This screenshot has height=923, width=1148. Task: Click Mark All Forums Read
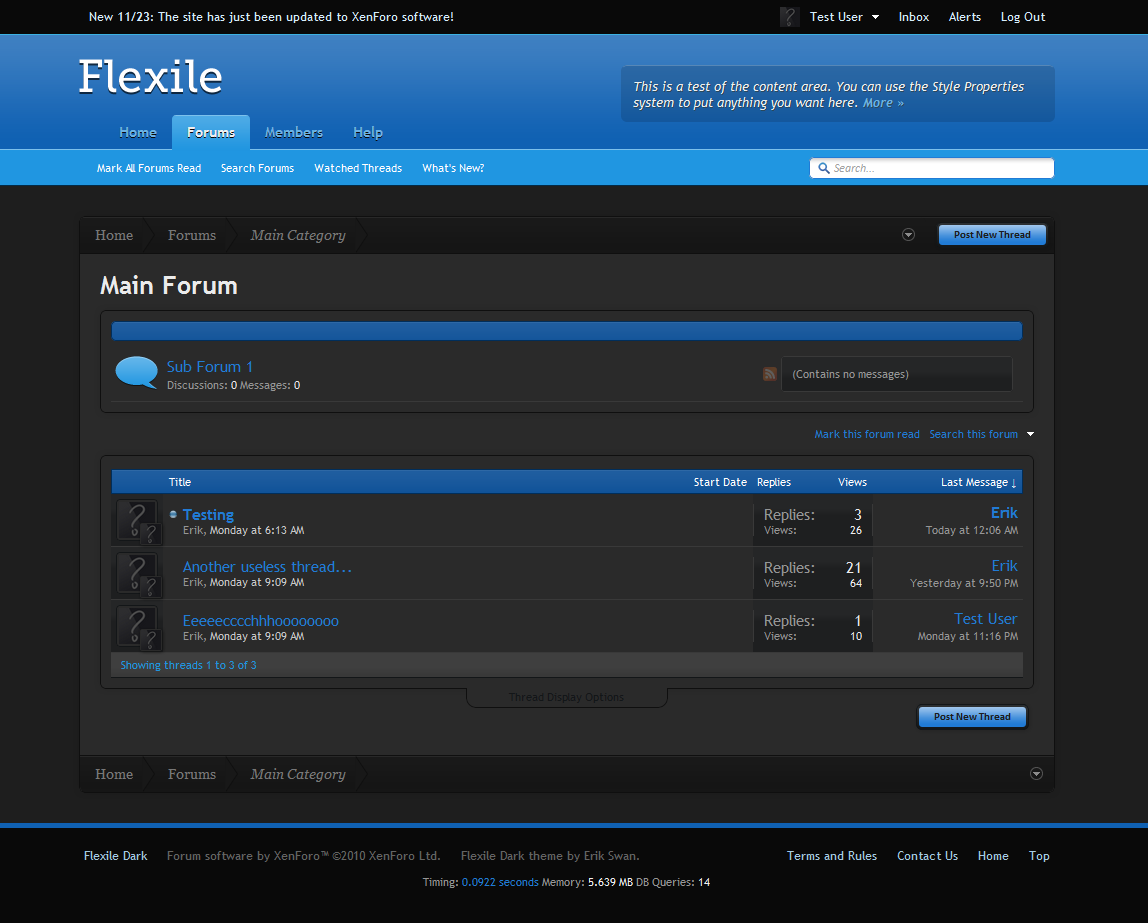coord(149,168)
